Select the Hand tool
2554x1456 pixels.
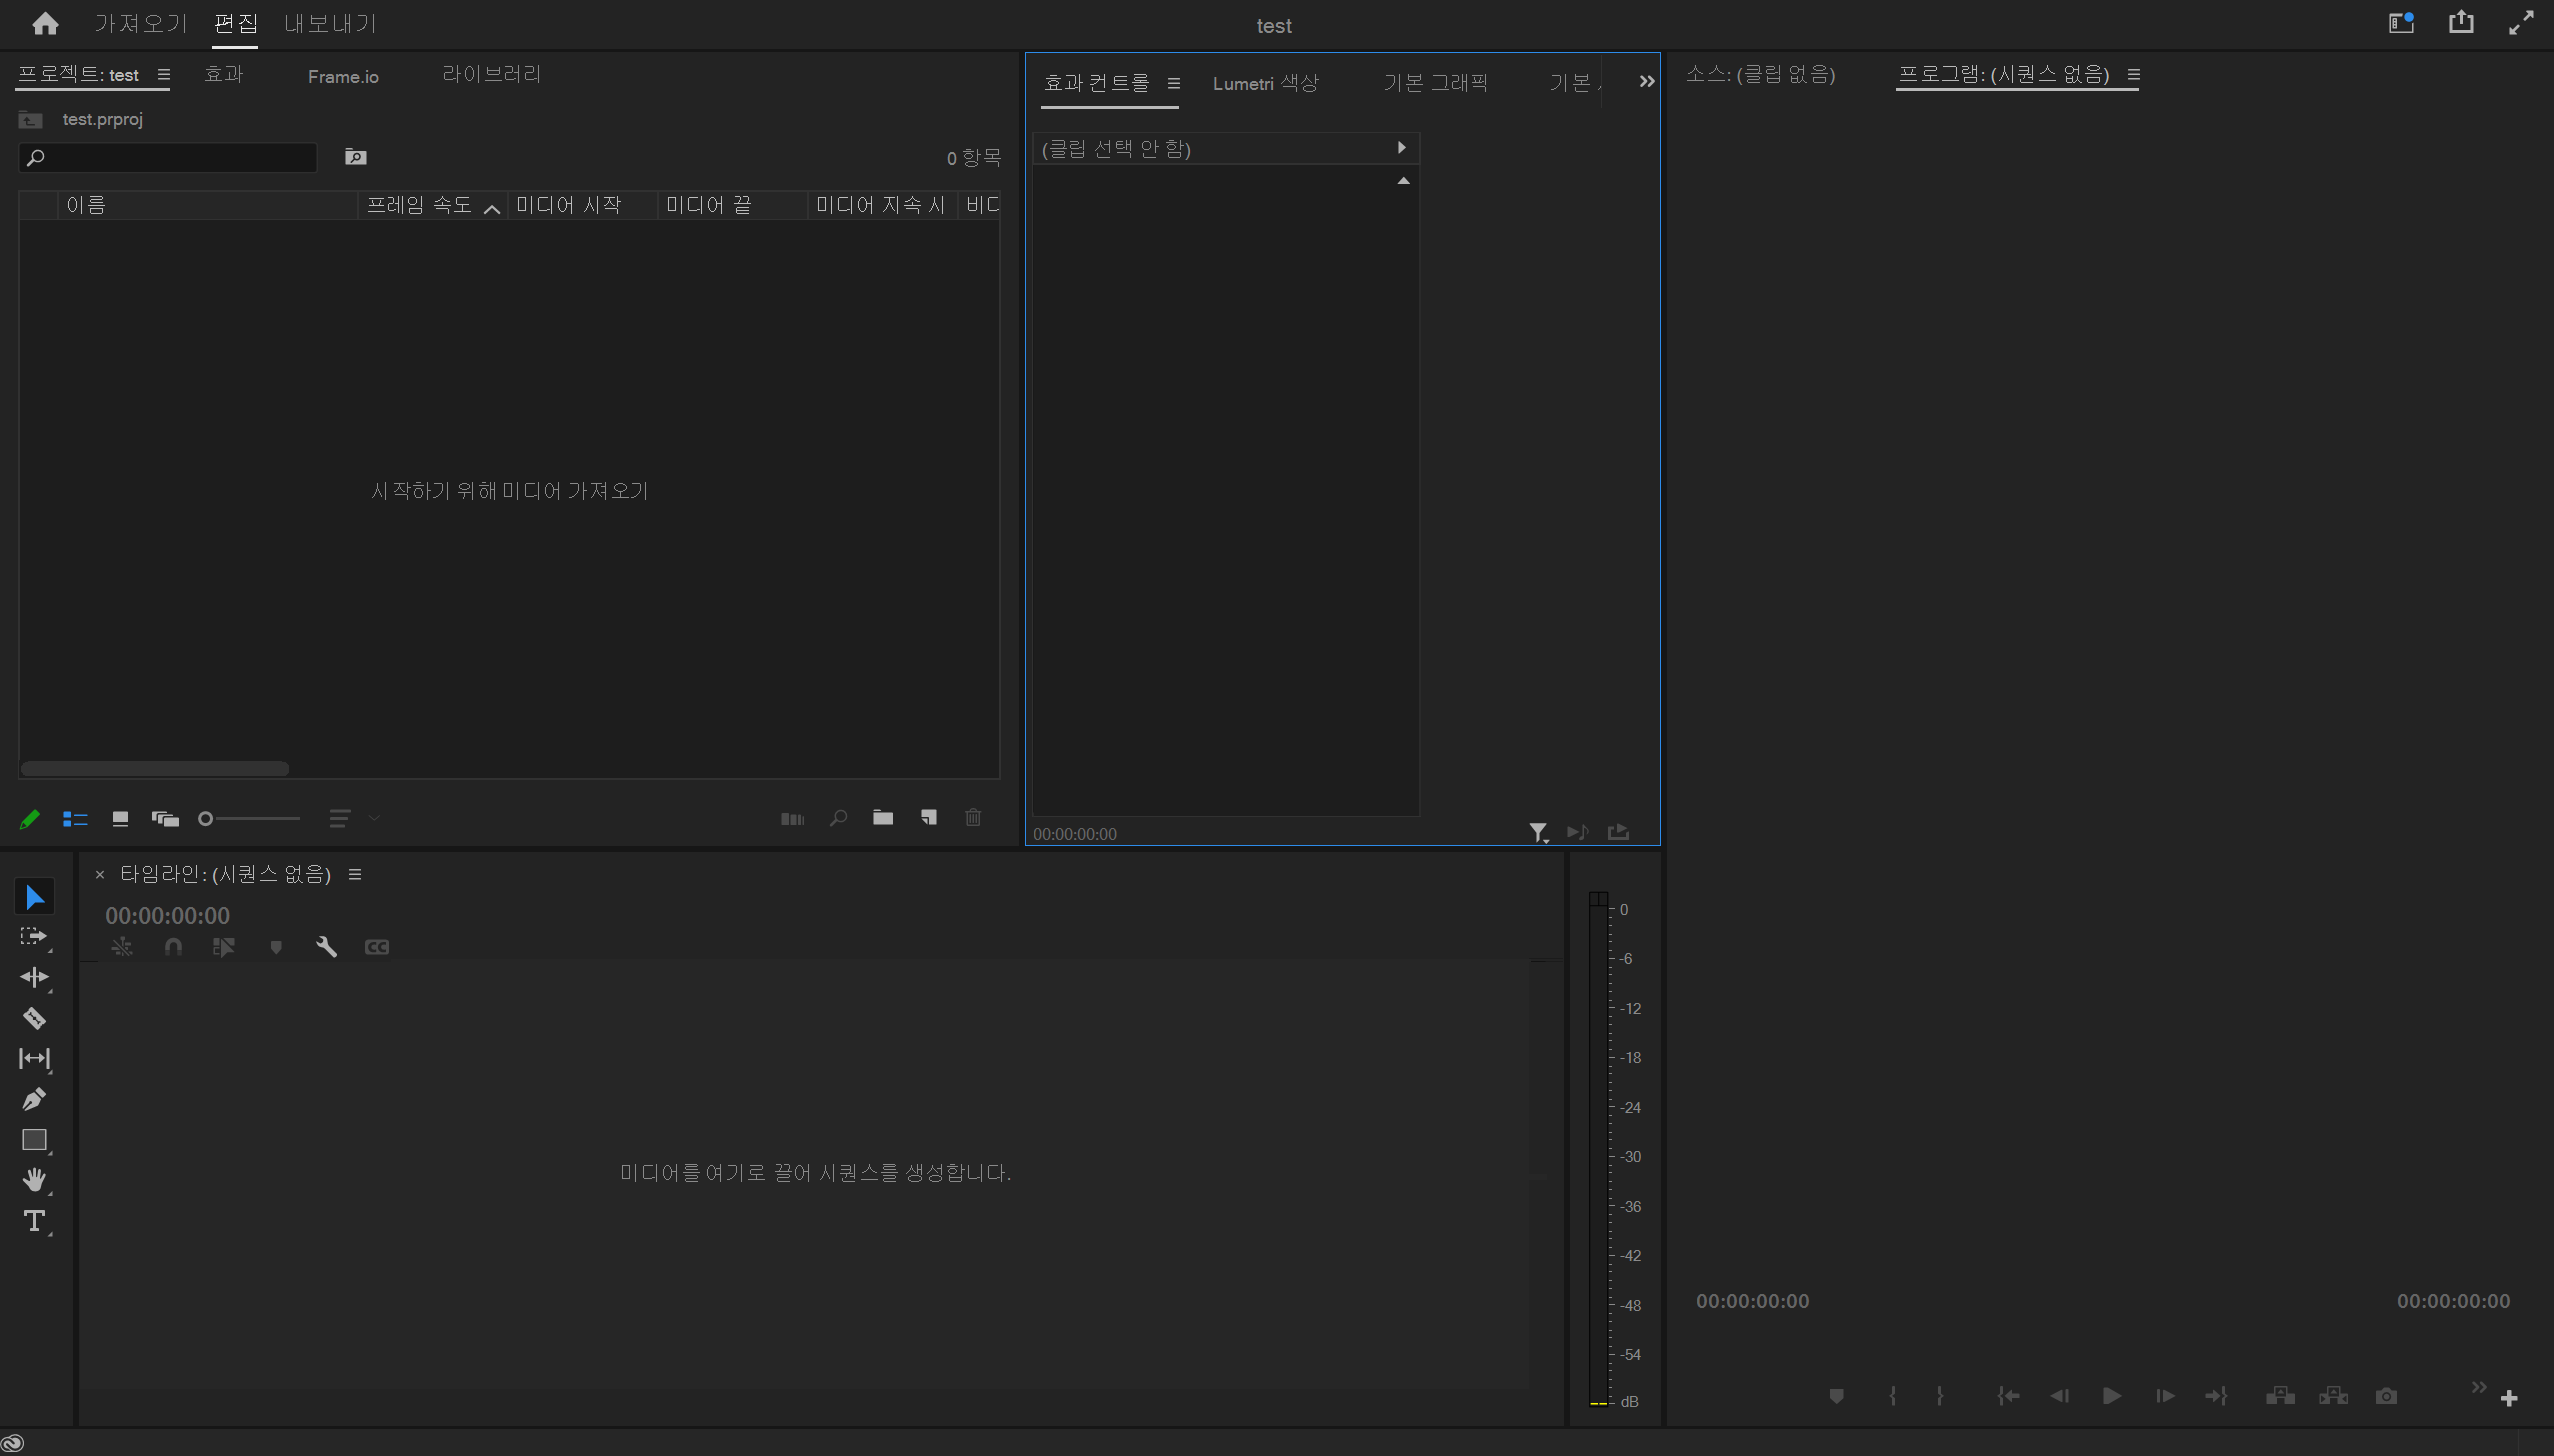34,1180
